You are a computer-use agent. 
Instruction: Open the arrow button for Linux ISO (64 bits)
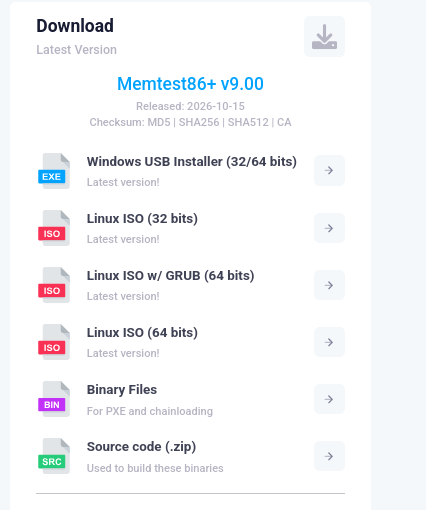[329, 342]
